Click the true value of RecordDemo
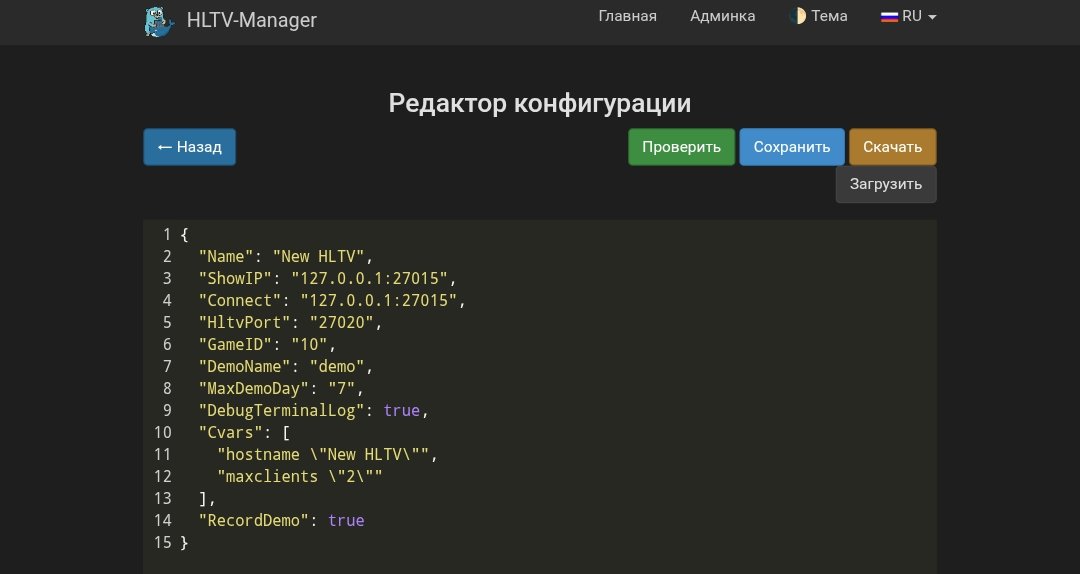Screen dimensions: 1080x574 (x=346, y=521)
